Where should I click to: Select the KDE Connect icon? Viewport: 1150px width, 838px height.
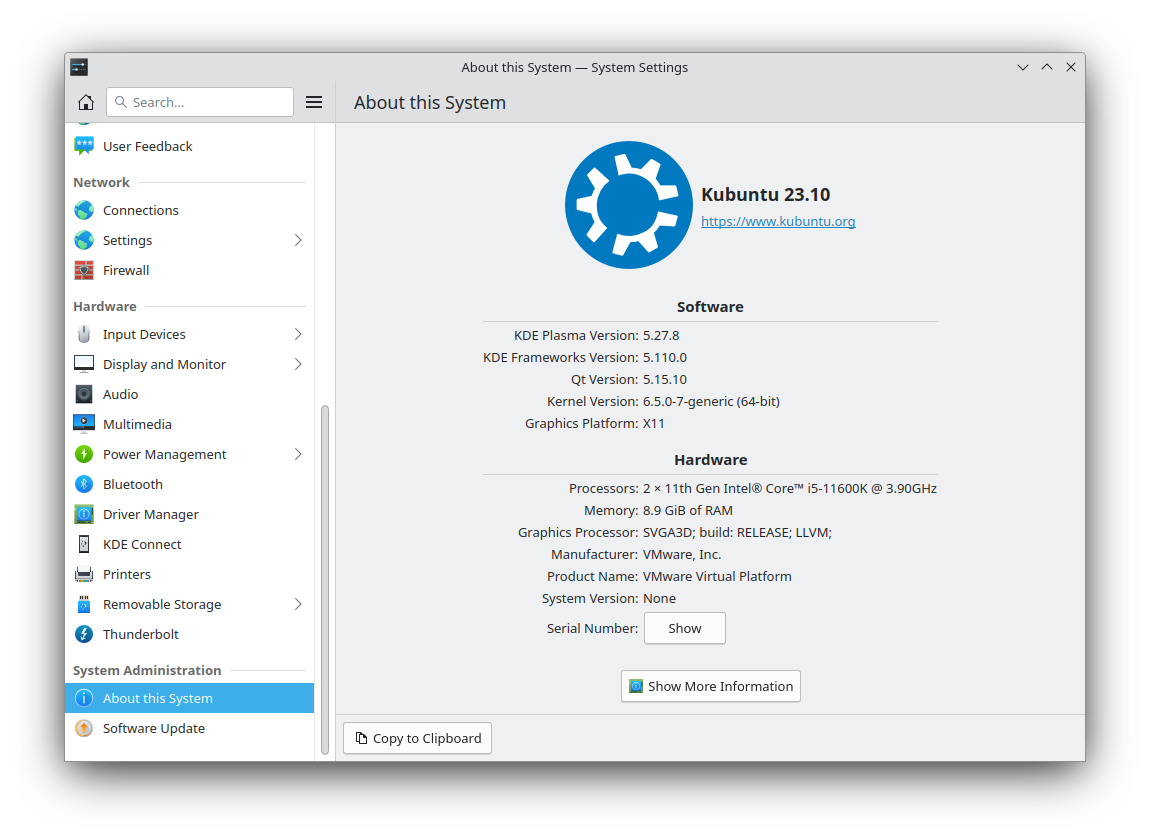[x=84, y=544]
